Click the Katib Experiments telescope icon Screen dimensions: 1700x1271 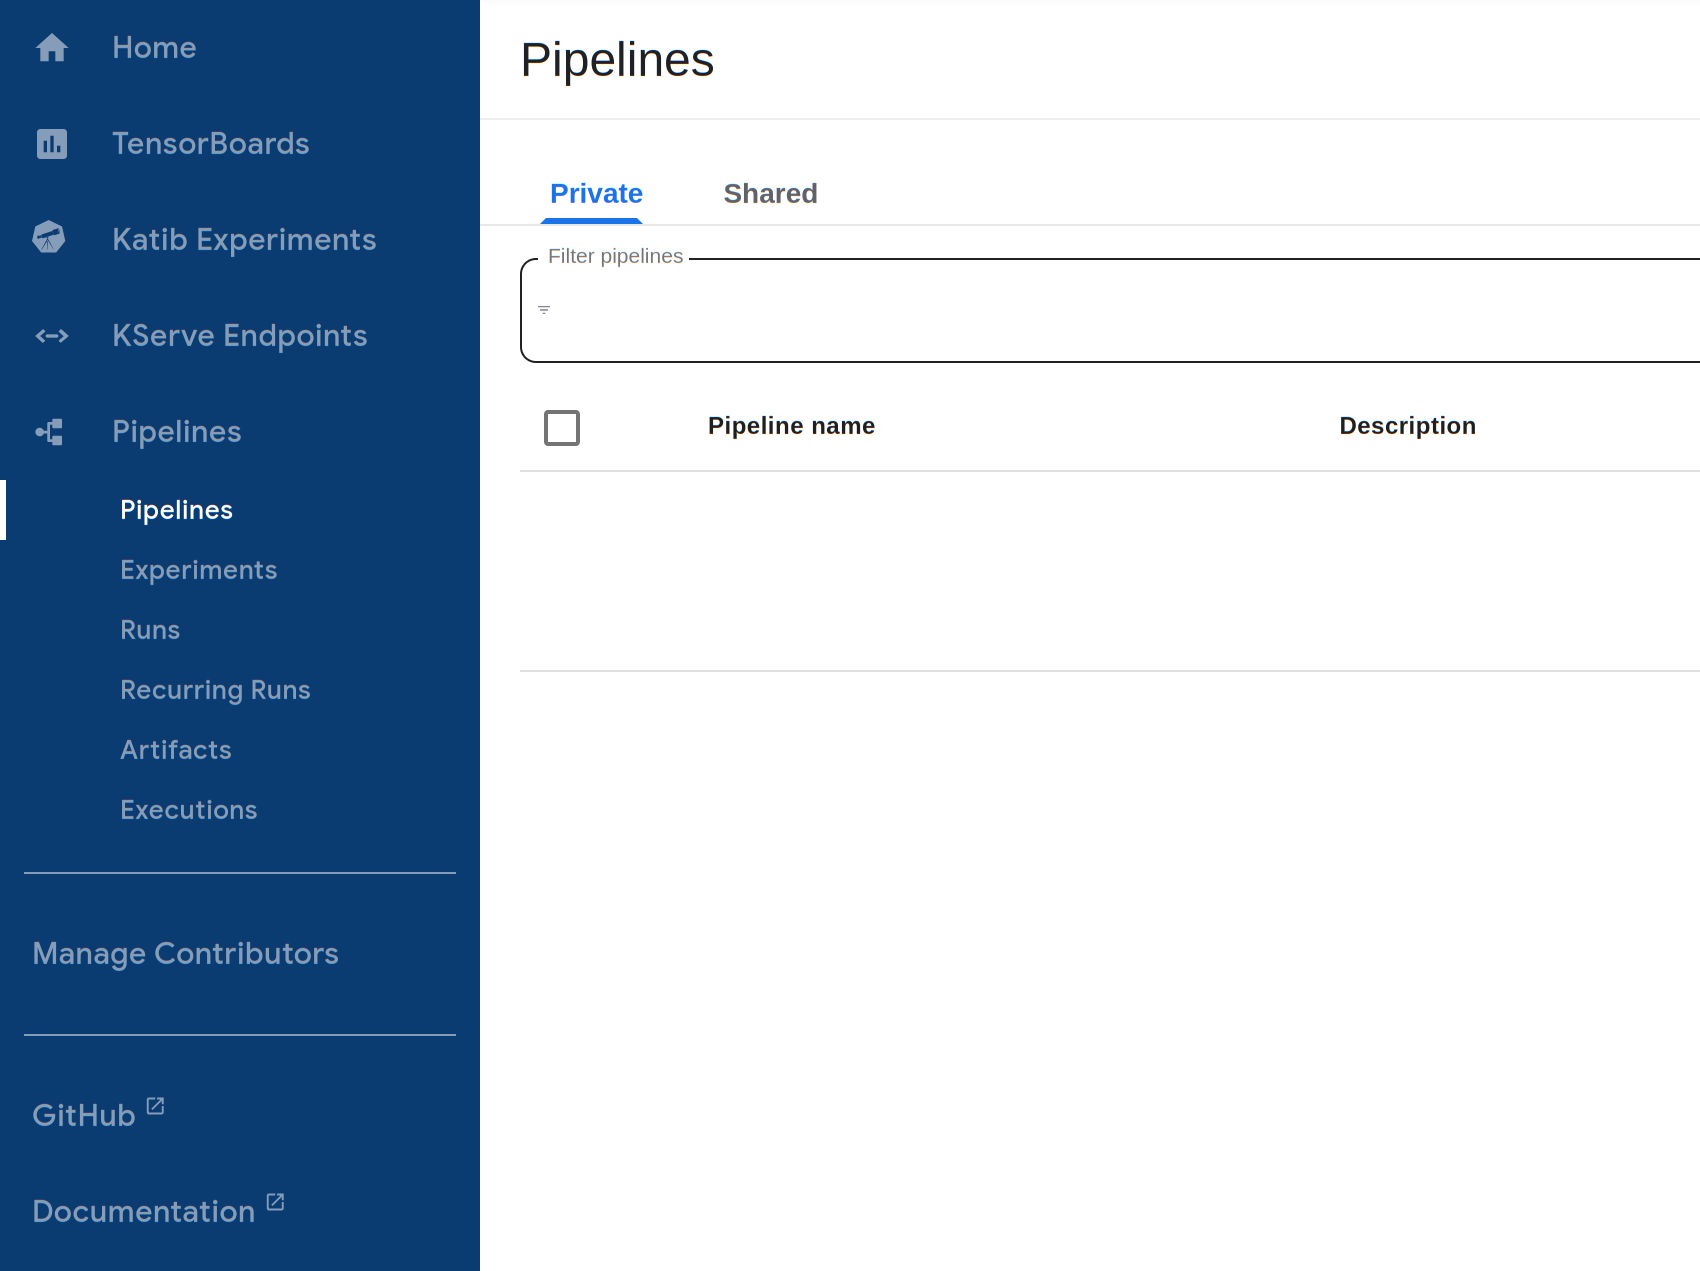click(49, 238)
